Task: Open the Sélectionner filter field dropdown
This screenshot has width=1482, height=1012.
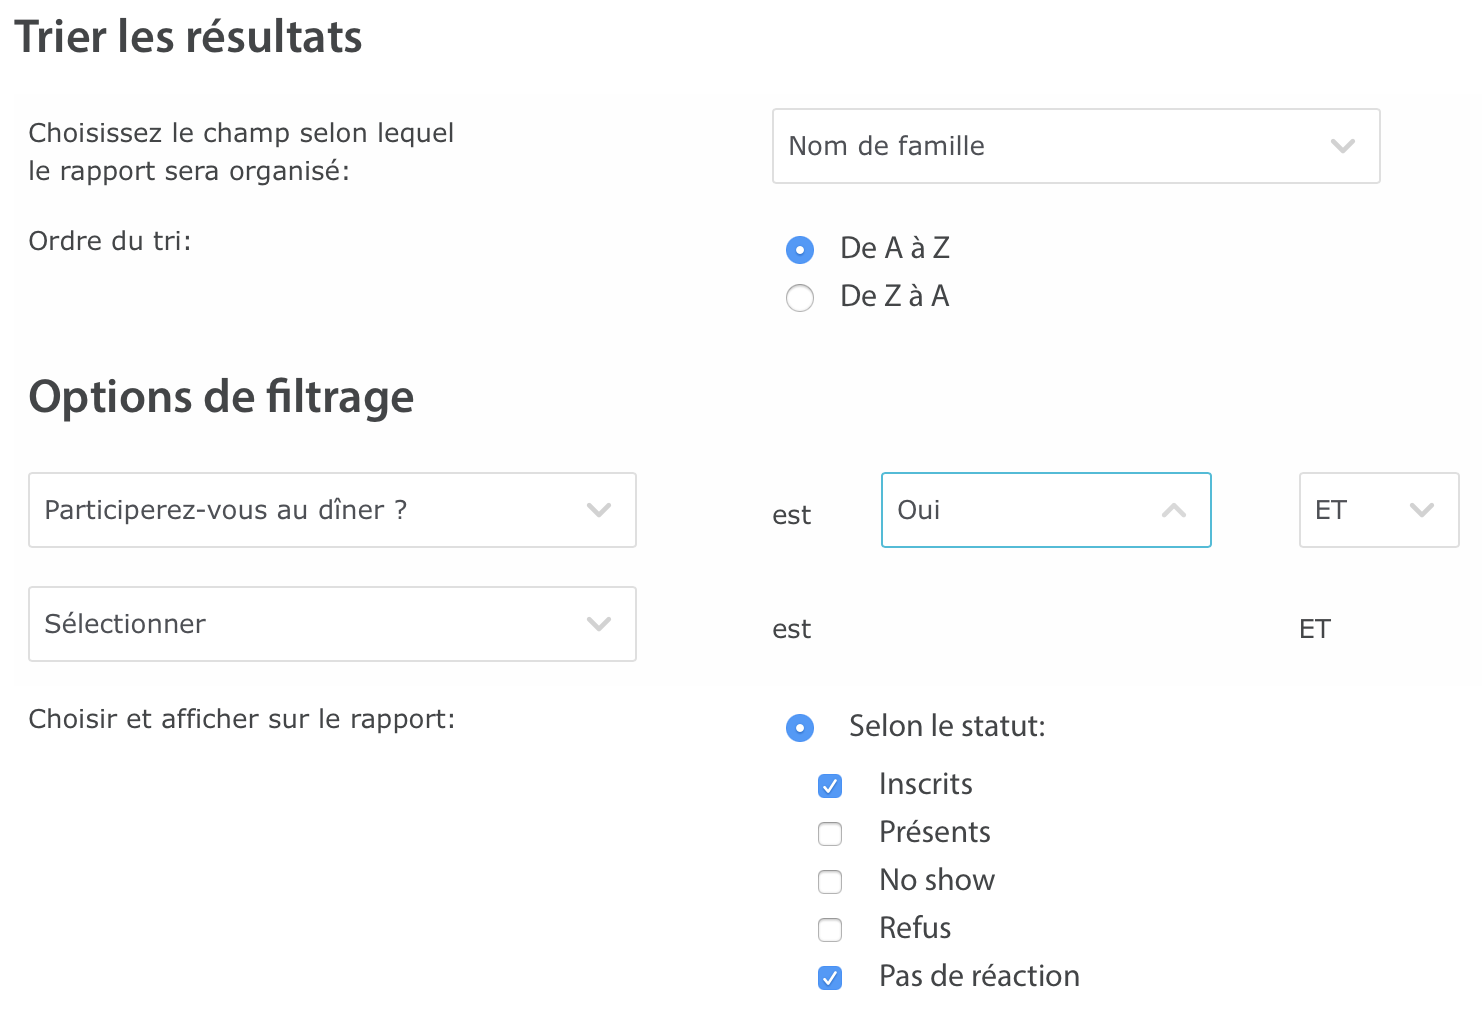Action: pyautogui.click(x=332, y=624)
